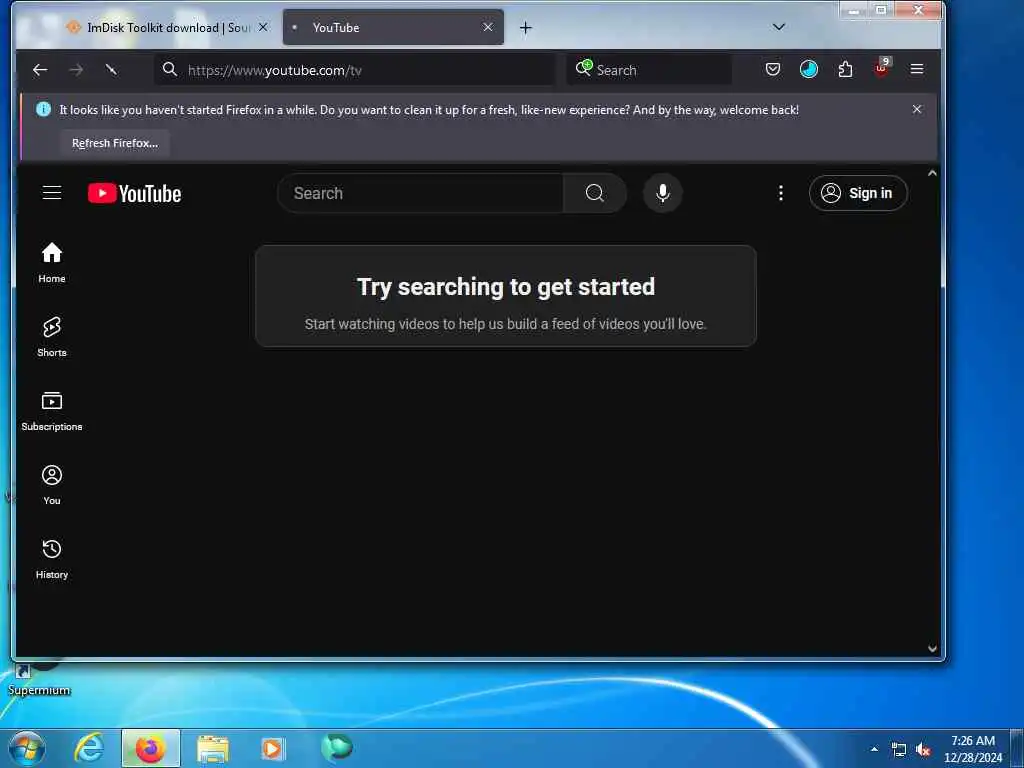The height and width of the screenshot is (768, 1024).
Task: Go to Home in YouTube sidebar
Action: [52, 263]
